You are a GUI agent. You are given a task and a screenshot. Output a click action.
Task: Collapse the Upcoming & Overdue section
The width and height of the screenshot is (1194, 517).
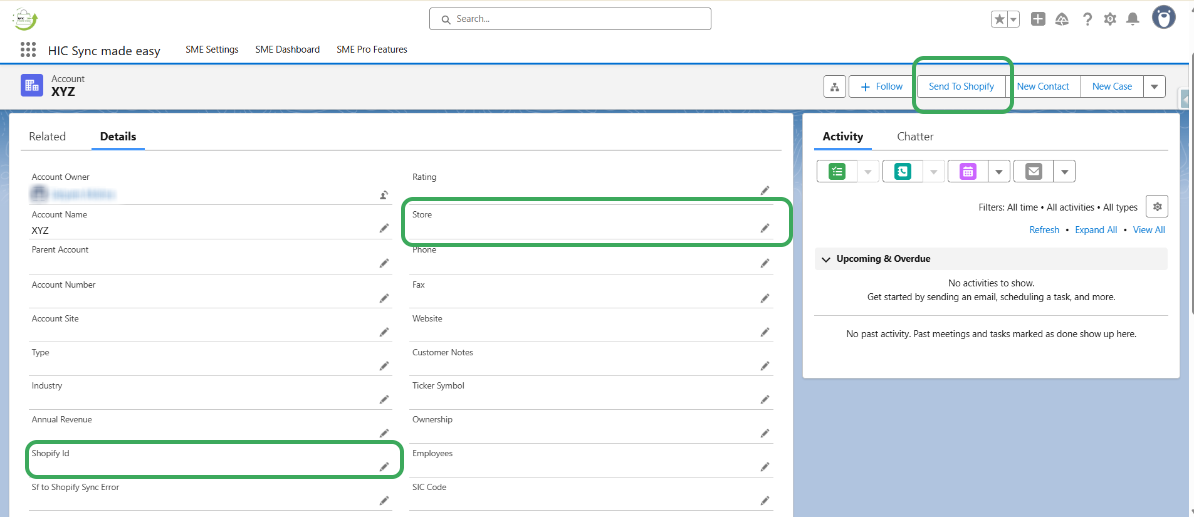(826, 259)
